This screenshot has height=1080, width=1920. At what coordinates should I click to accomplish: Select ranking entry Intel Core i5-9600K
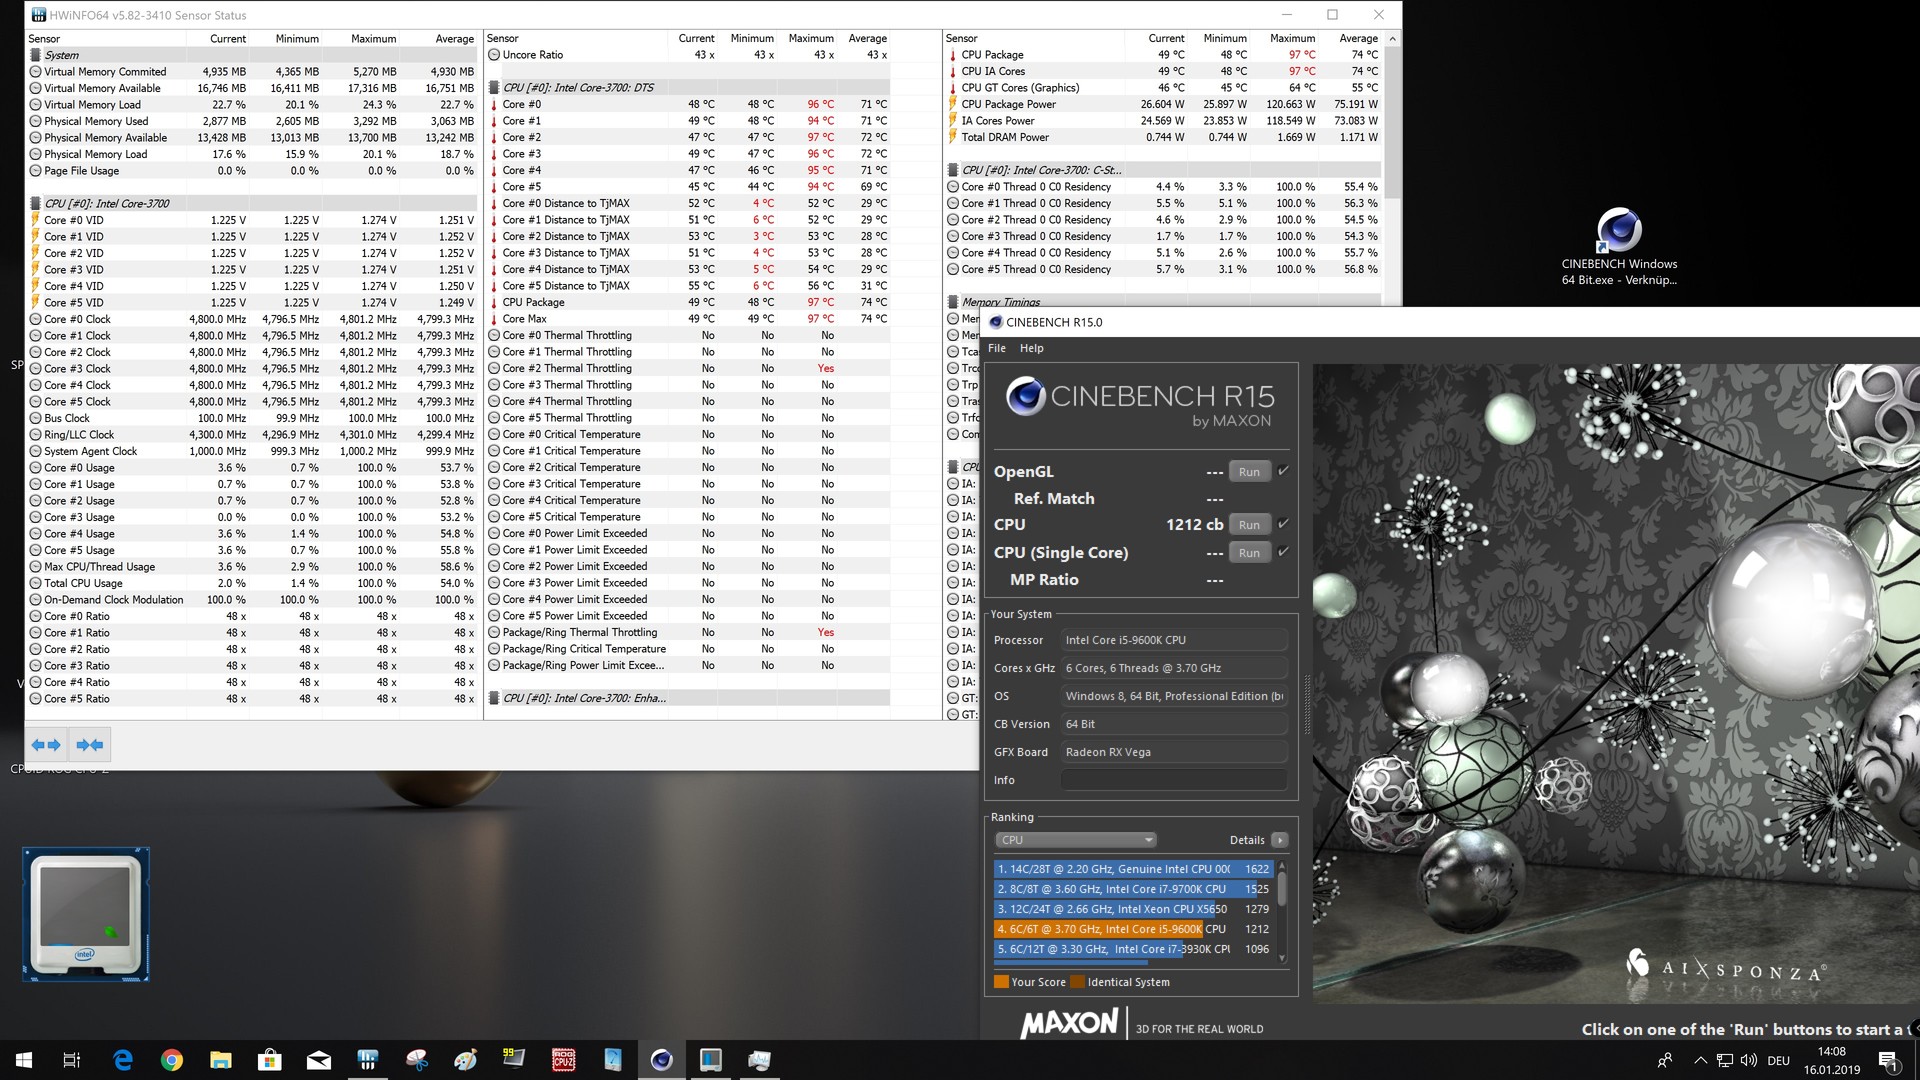click(1133, 929)
